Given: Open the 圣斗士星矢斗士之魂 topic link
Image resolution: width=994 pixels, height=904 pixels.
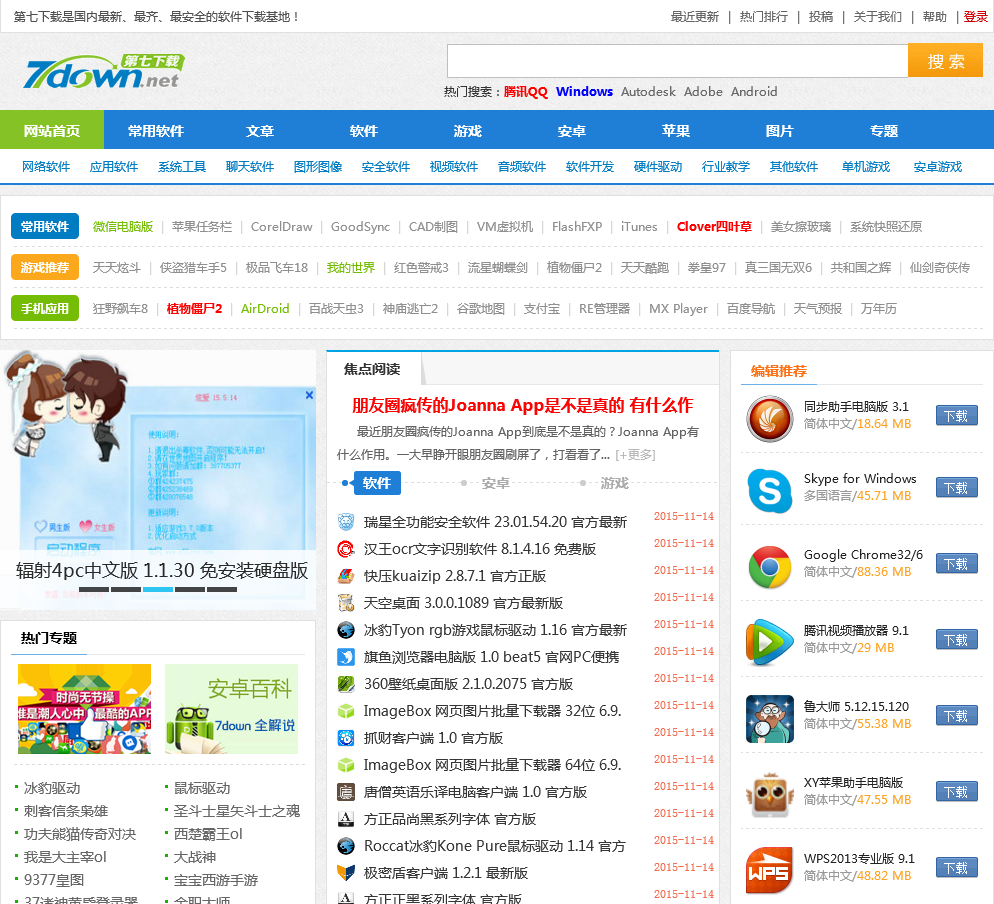Looking at the screenshot, I should [x=237, y=811].
